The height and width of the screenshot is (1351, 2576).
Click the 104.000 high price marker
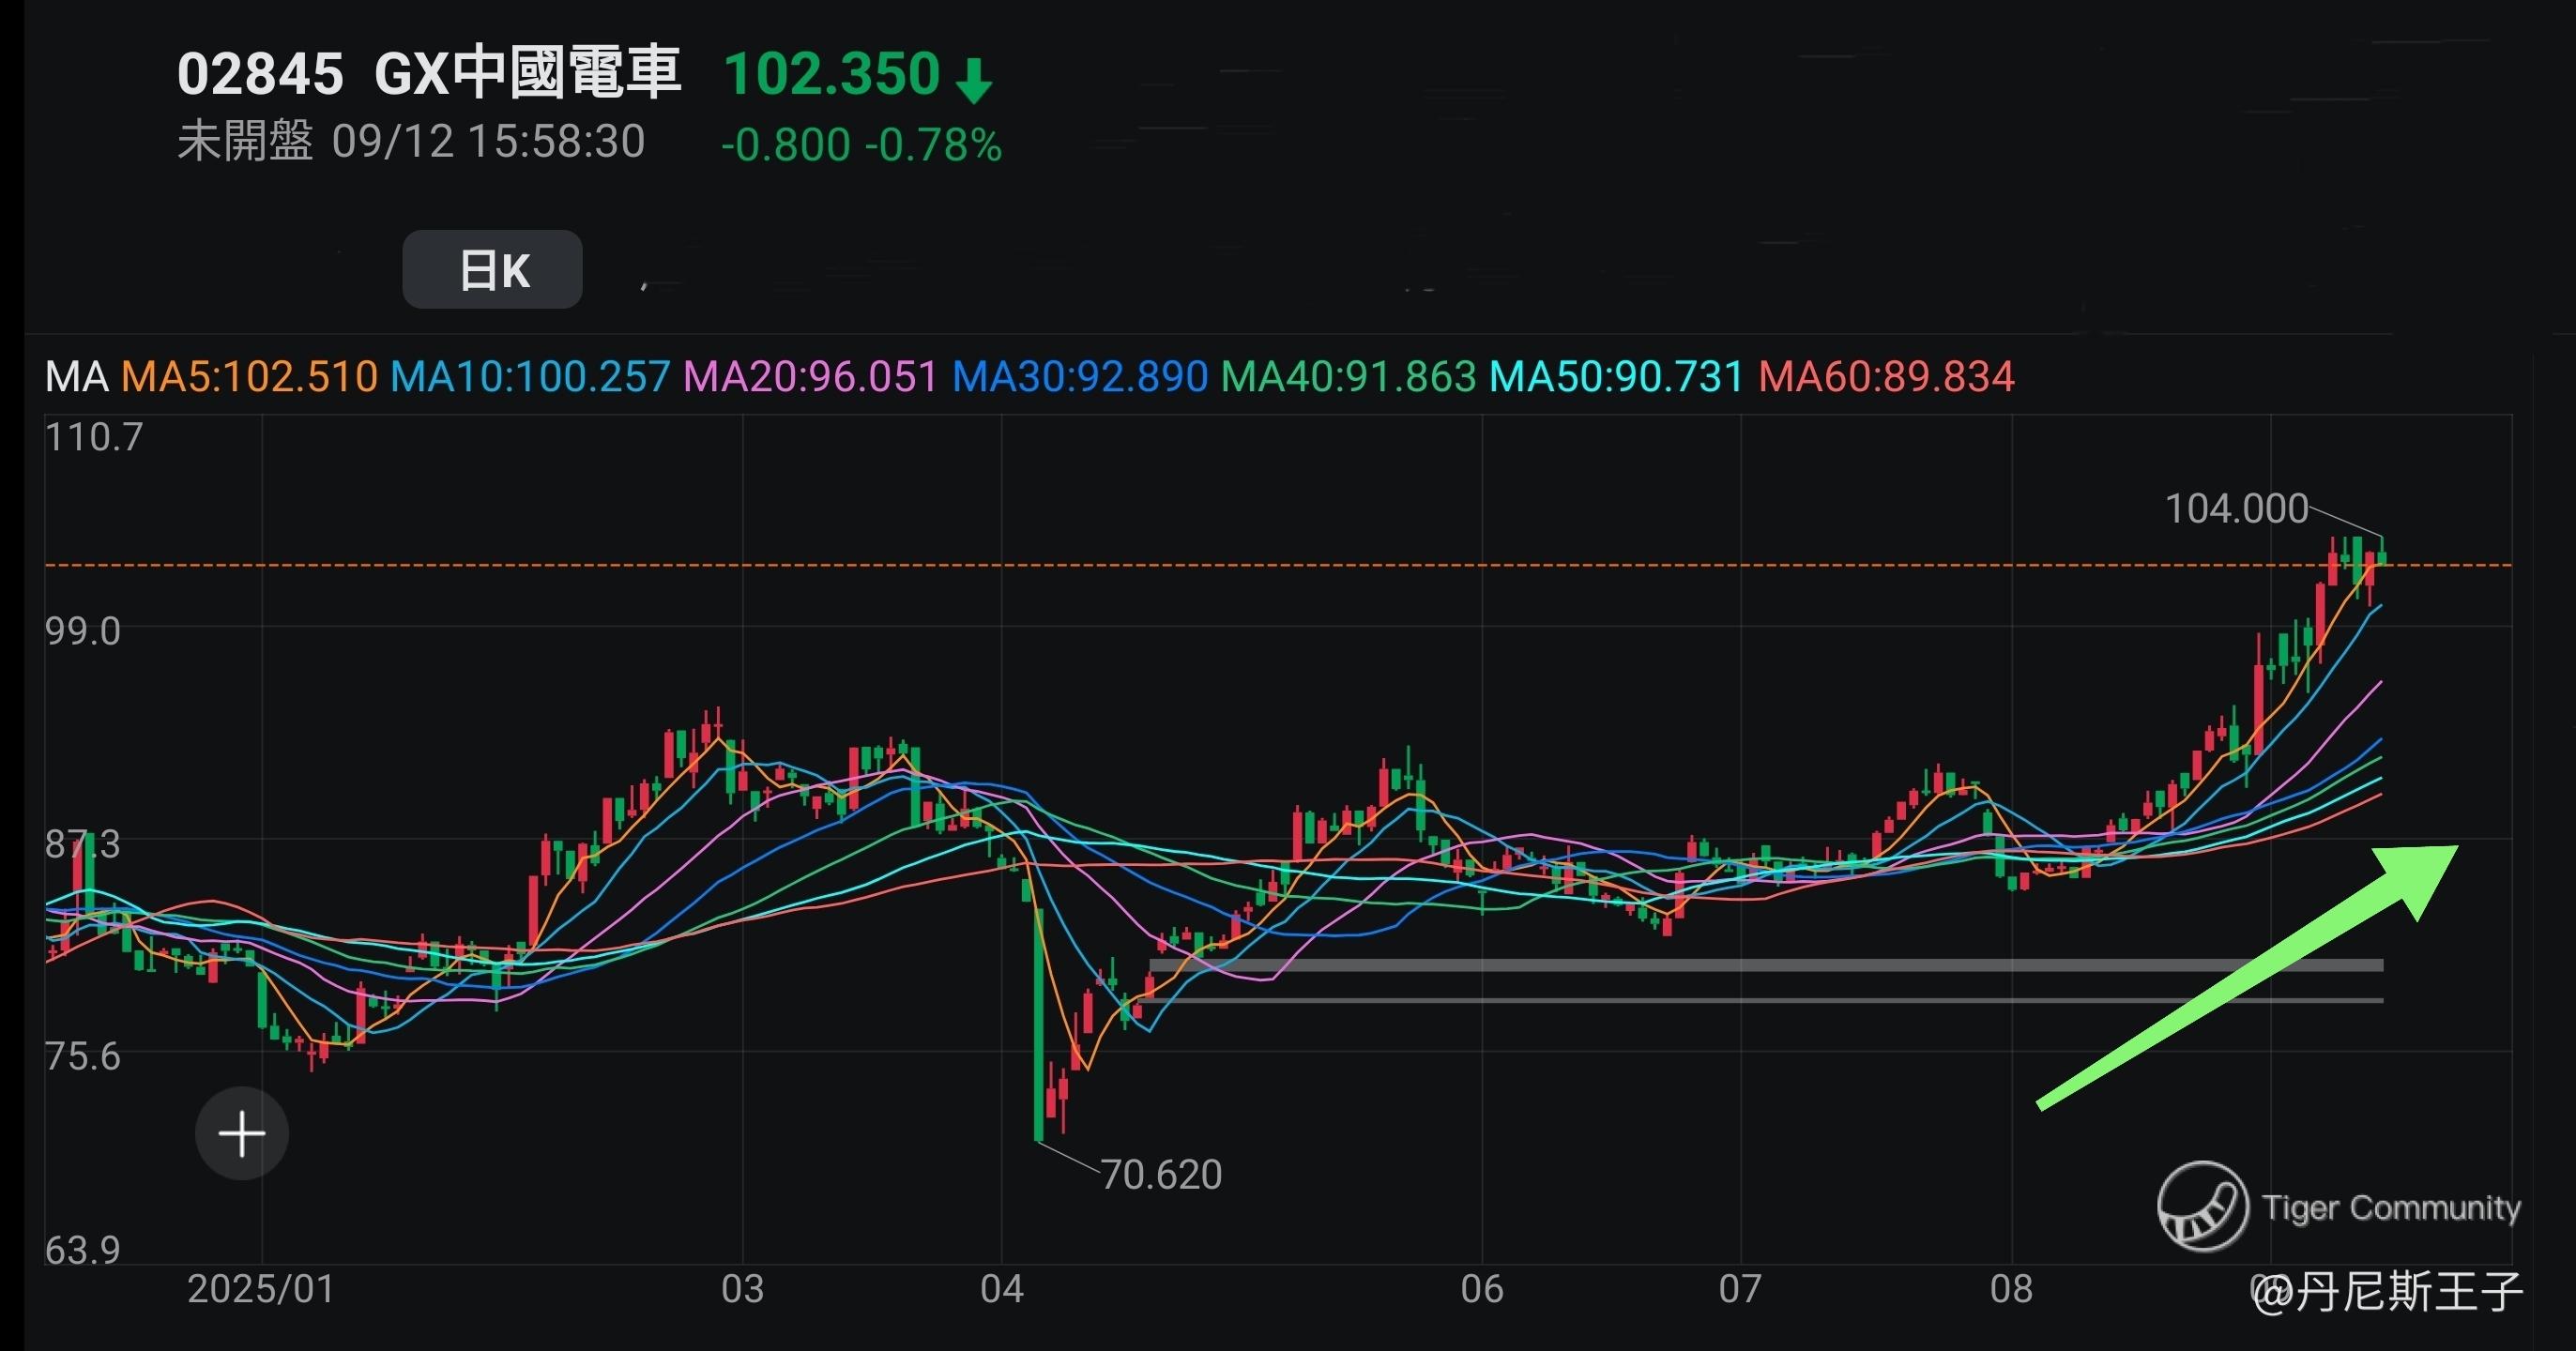coord(2236,509)
